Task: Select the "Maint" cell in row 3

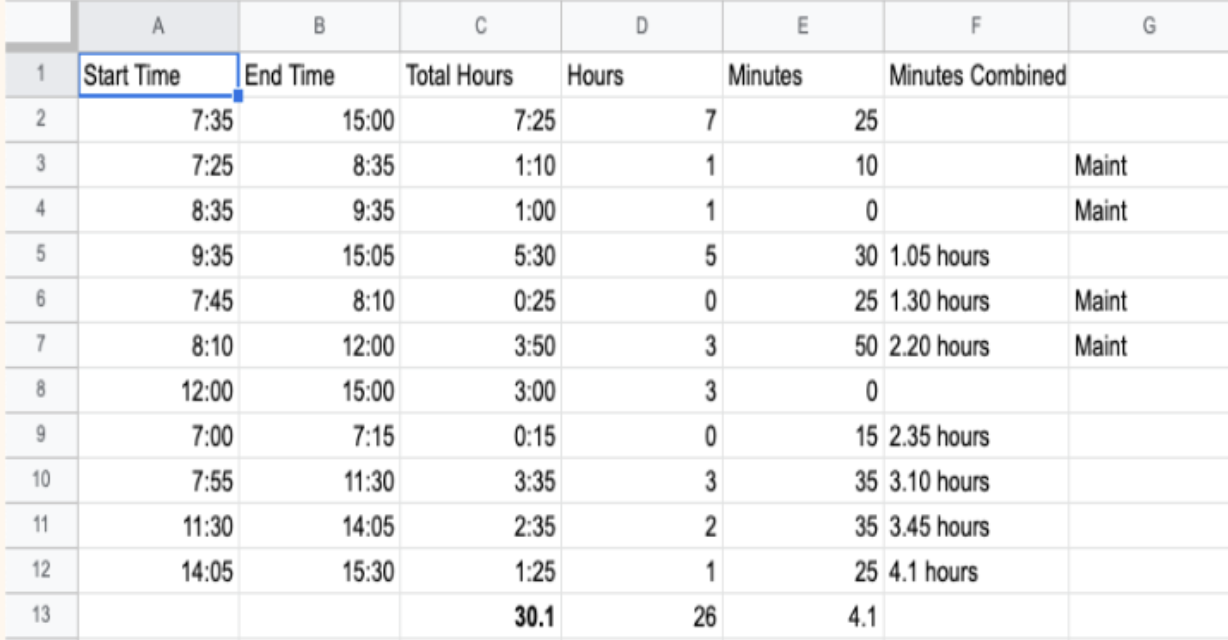Action: [x=1148, y=165]
